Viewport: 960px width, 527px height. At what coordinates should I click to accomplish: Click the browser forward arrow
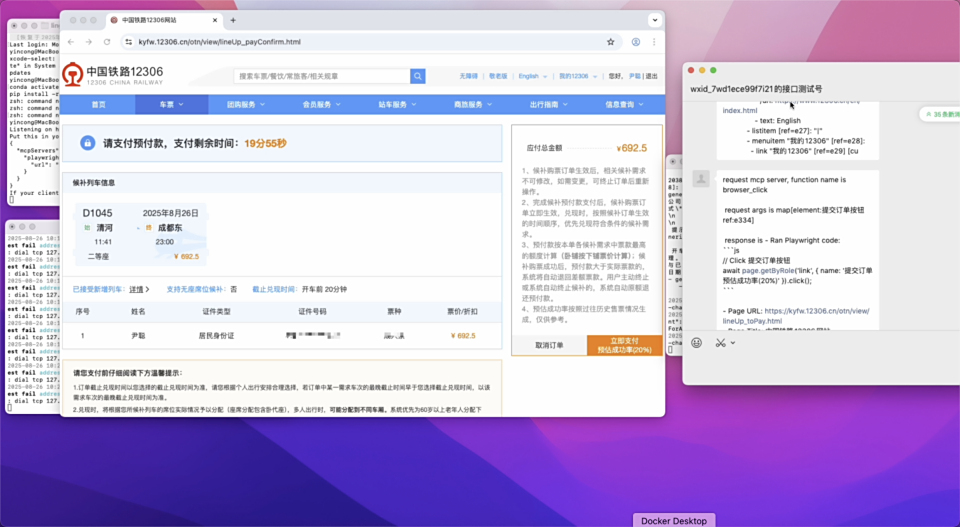click(89, 42)
